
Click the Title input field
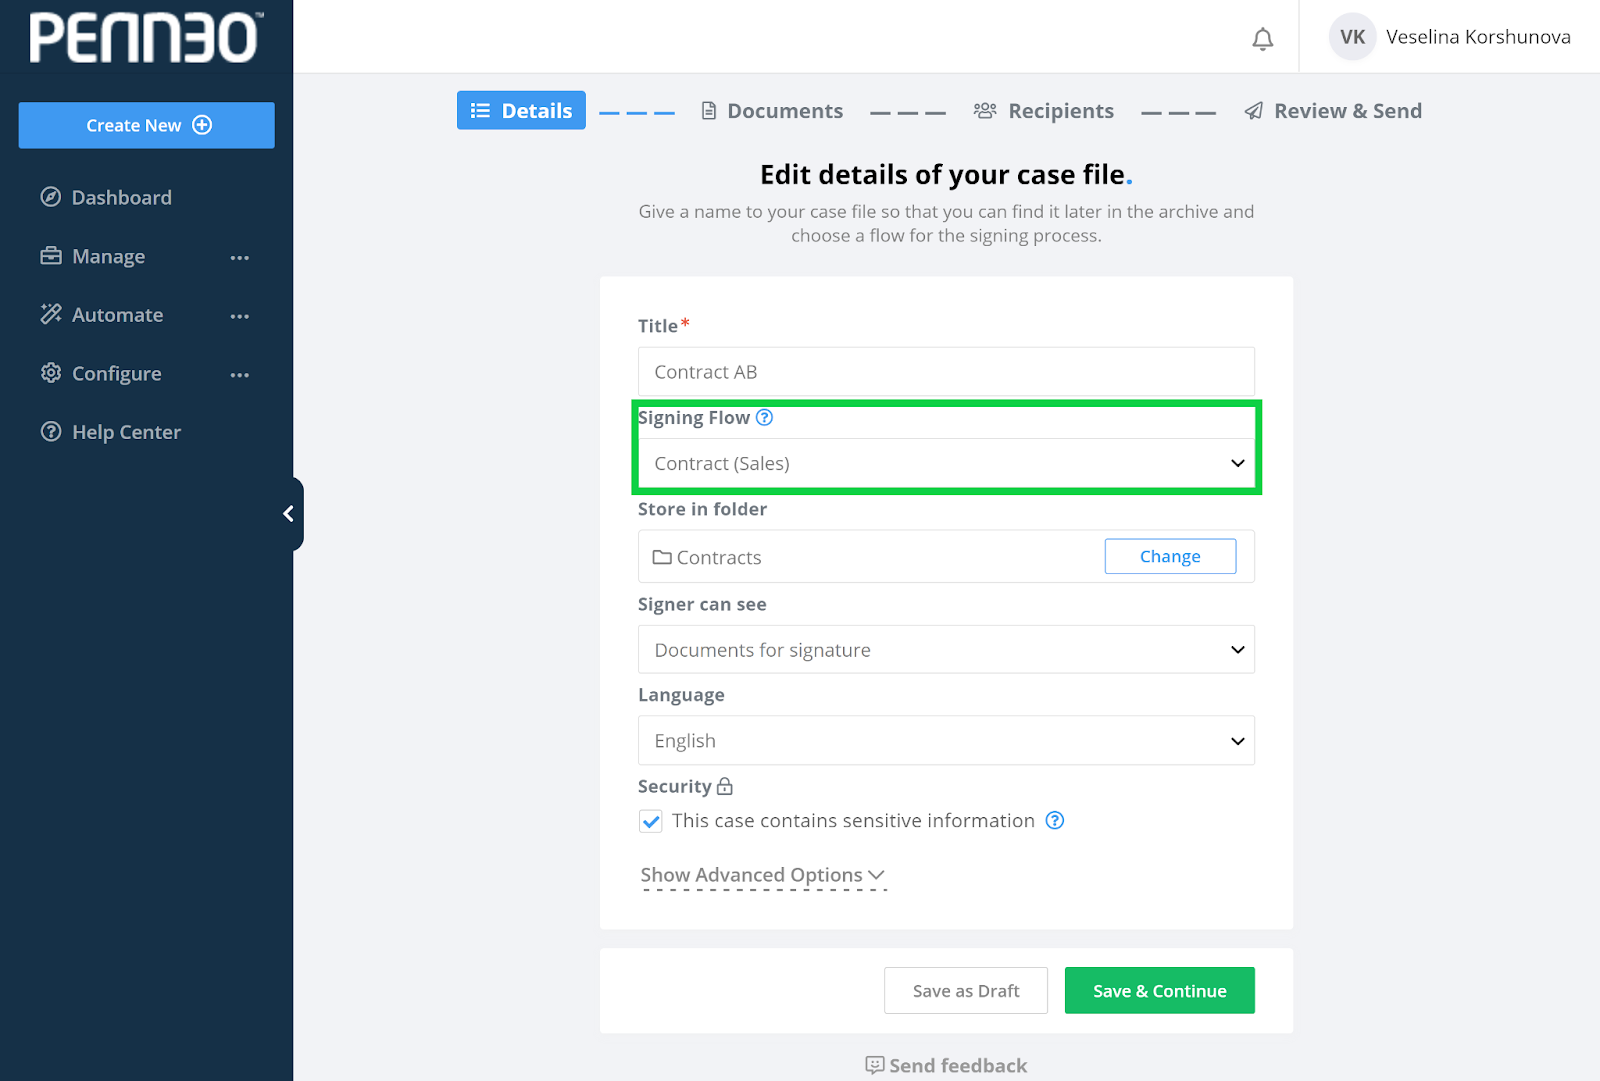tap(945, 372)
